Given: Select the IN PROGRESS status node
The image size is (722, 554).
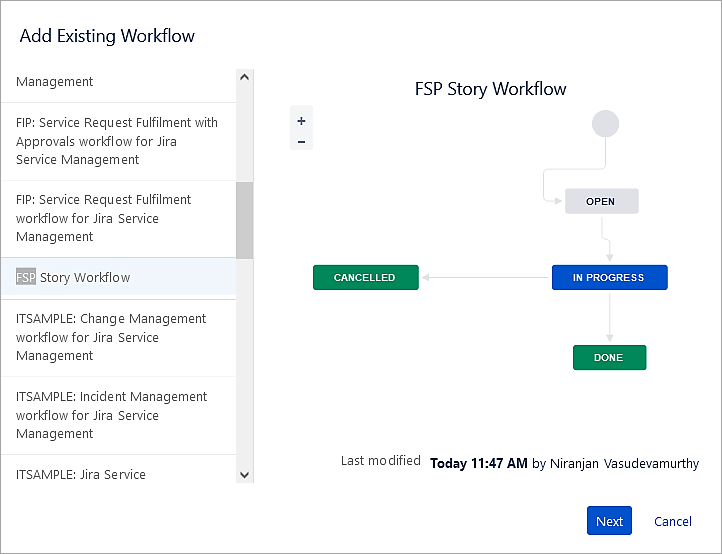Looking at the screenshot, I should coord(609,278).
